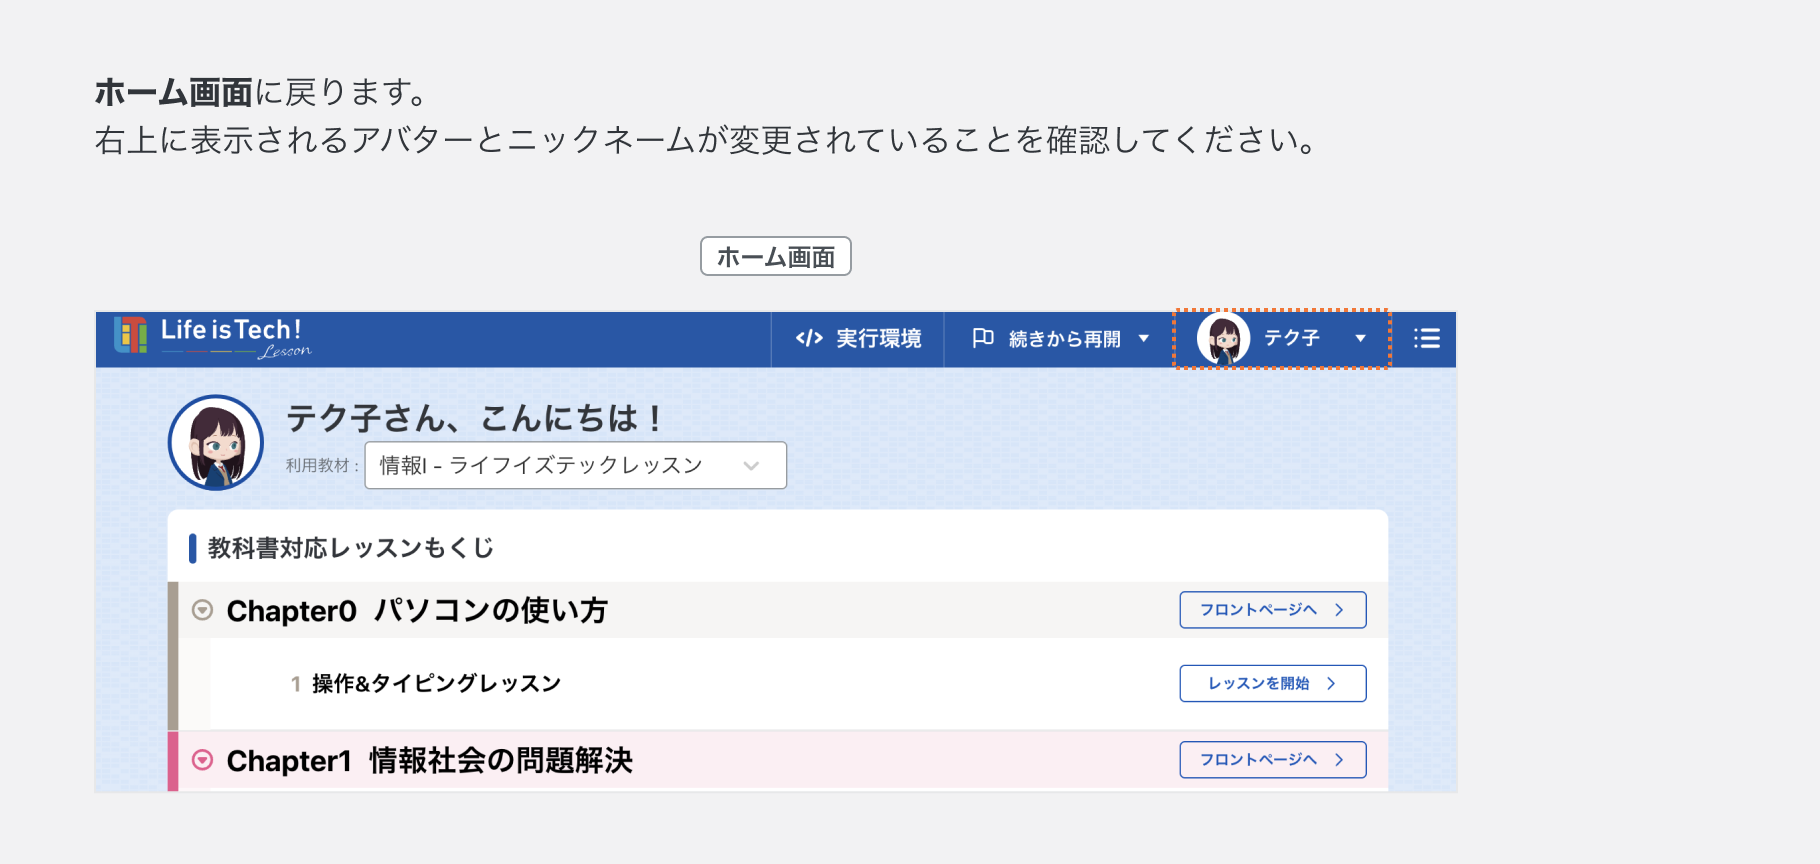Click the large テク子 profile avatar
The width and height of the screenshot is (1820, 864).
tap(216, 442)
